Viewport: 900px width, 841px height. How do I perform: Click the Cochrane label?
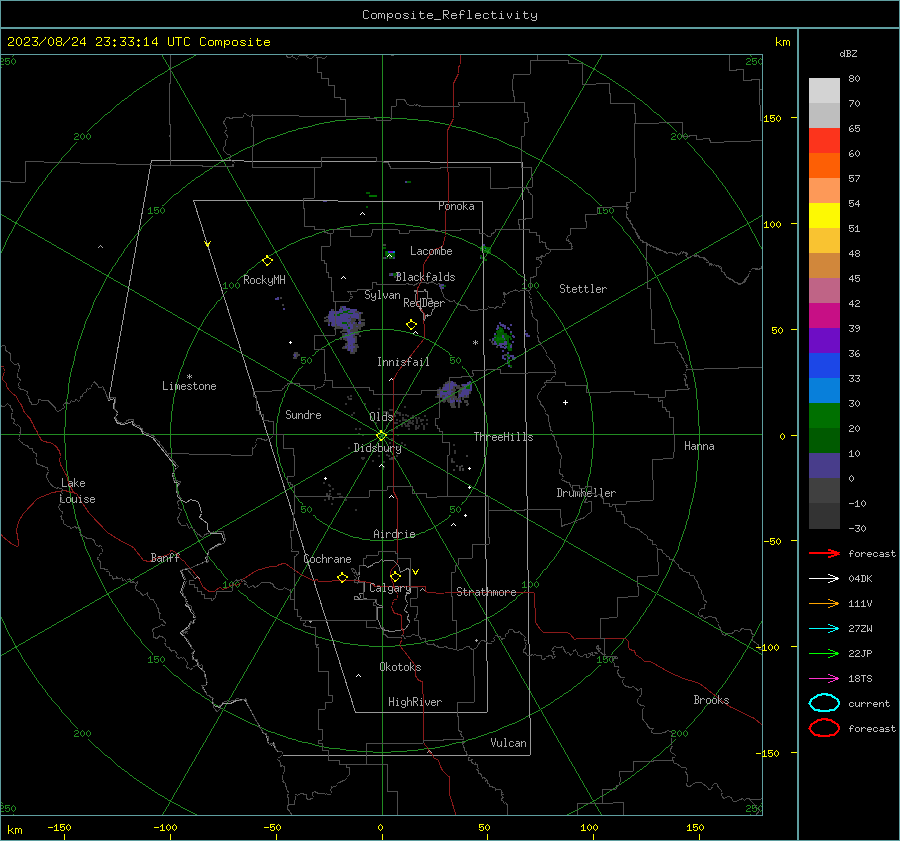click(x=327, y=559)
